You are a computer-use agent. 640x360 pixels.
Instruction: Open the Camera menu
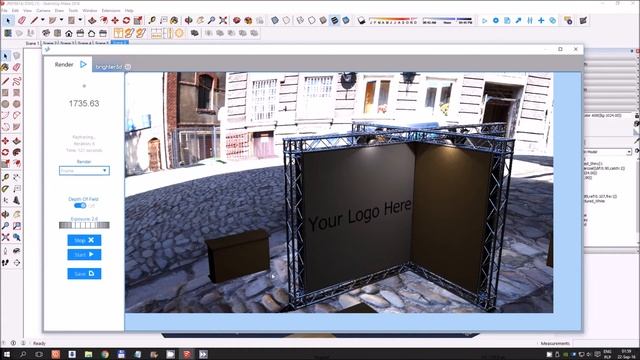(x=43, y=10)
